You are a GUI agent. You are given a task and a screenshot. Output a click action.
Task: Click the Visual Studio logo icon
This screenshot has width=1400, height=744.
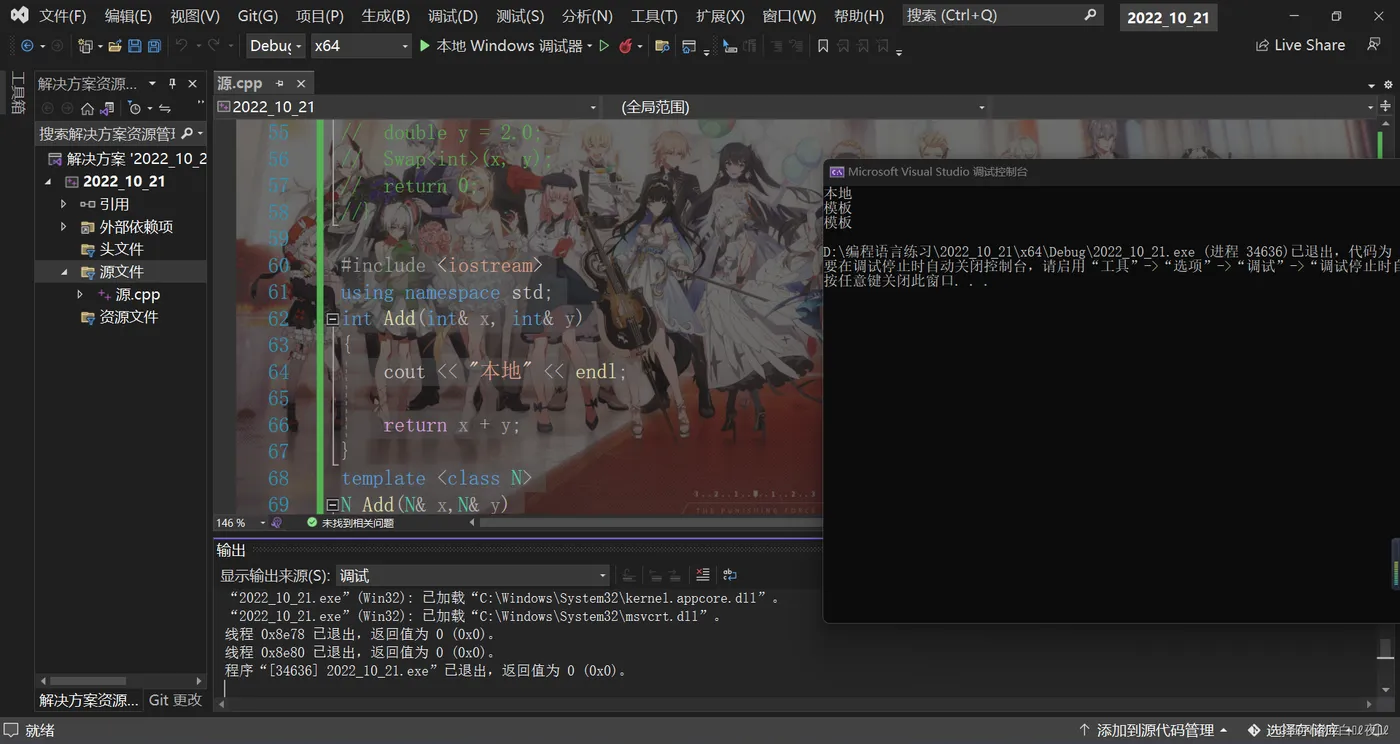coord(19,15)
